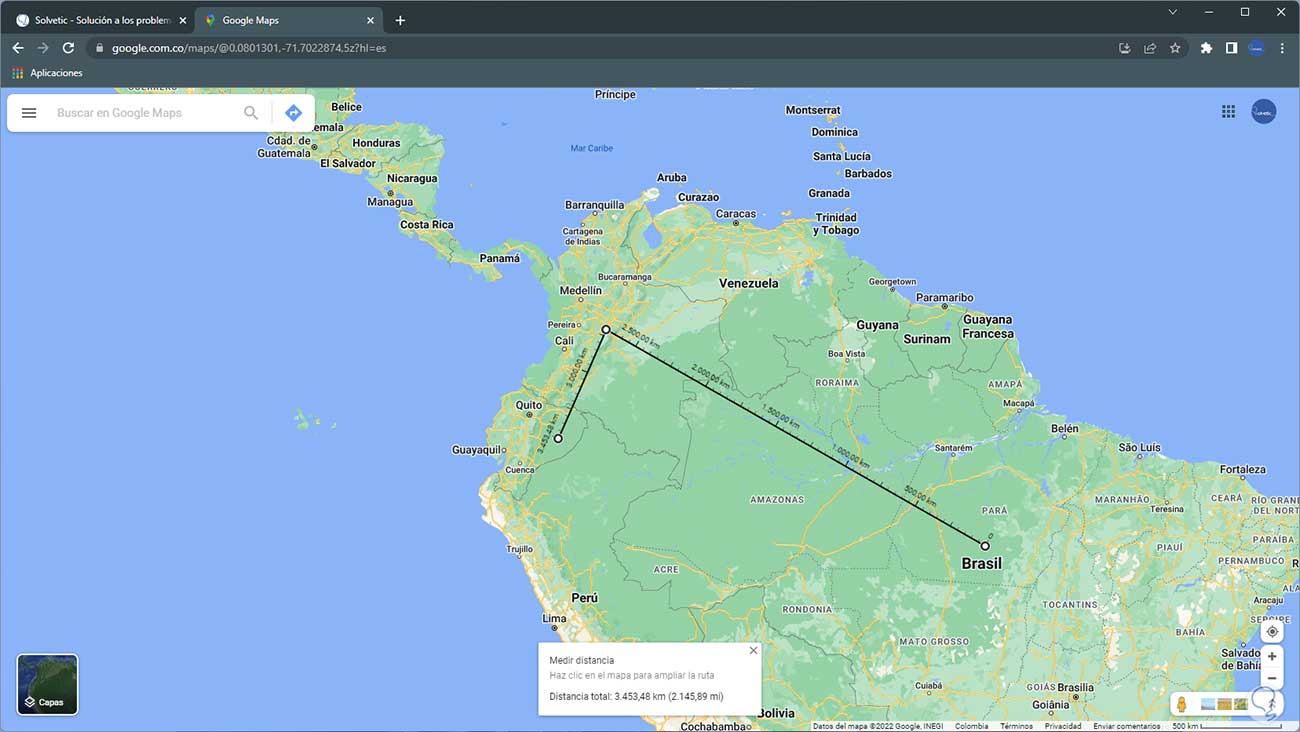Zoom out of the map
Viewport: 1300px width, 732px height.
click(x=1272, y=679)
